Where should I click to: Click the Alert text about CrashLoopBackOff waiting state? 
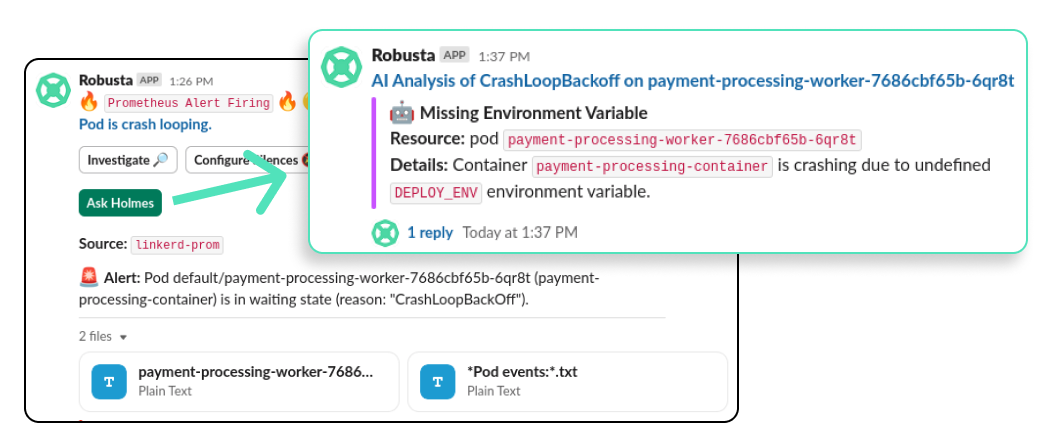click(x=338, y=288)
